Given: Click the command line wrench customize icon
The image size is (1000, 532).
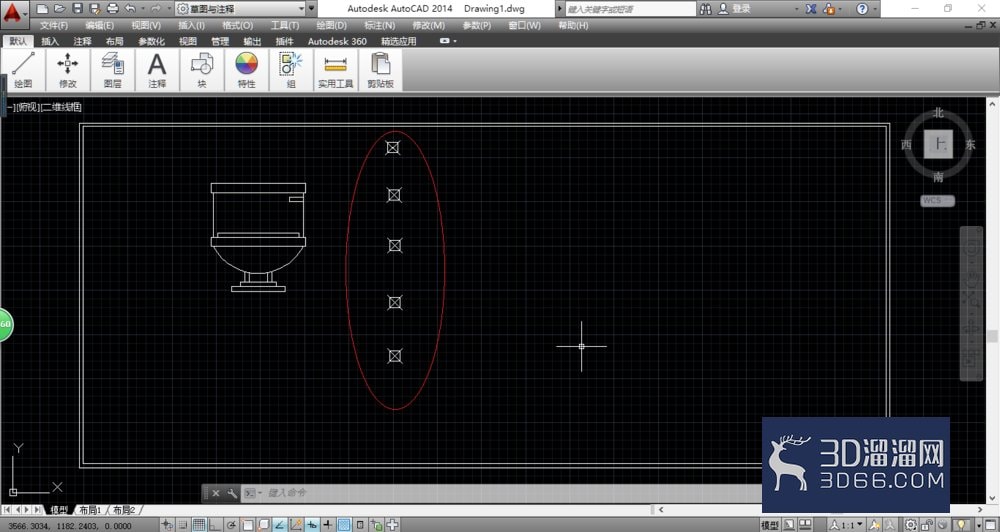Looking at the screenshot, I should tap(232, 493).
